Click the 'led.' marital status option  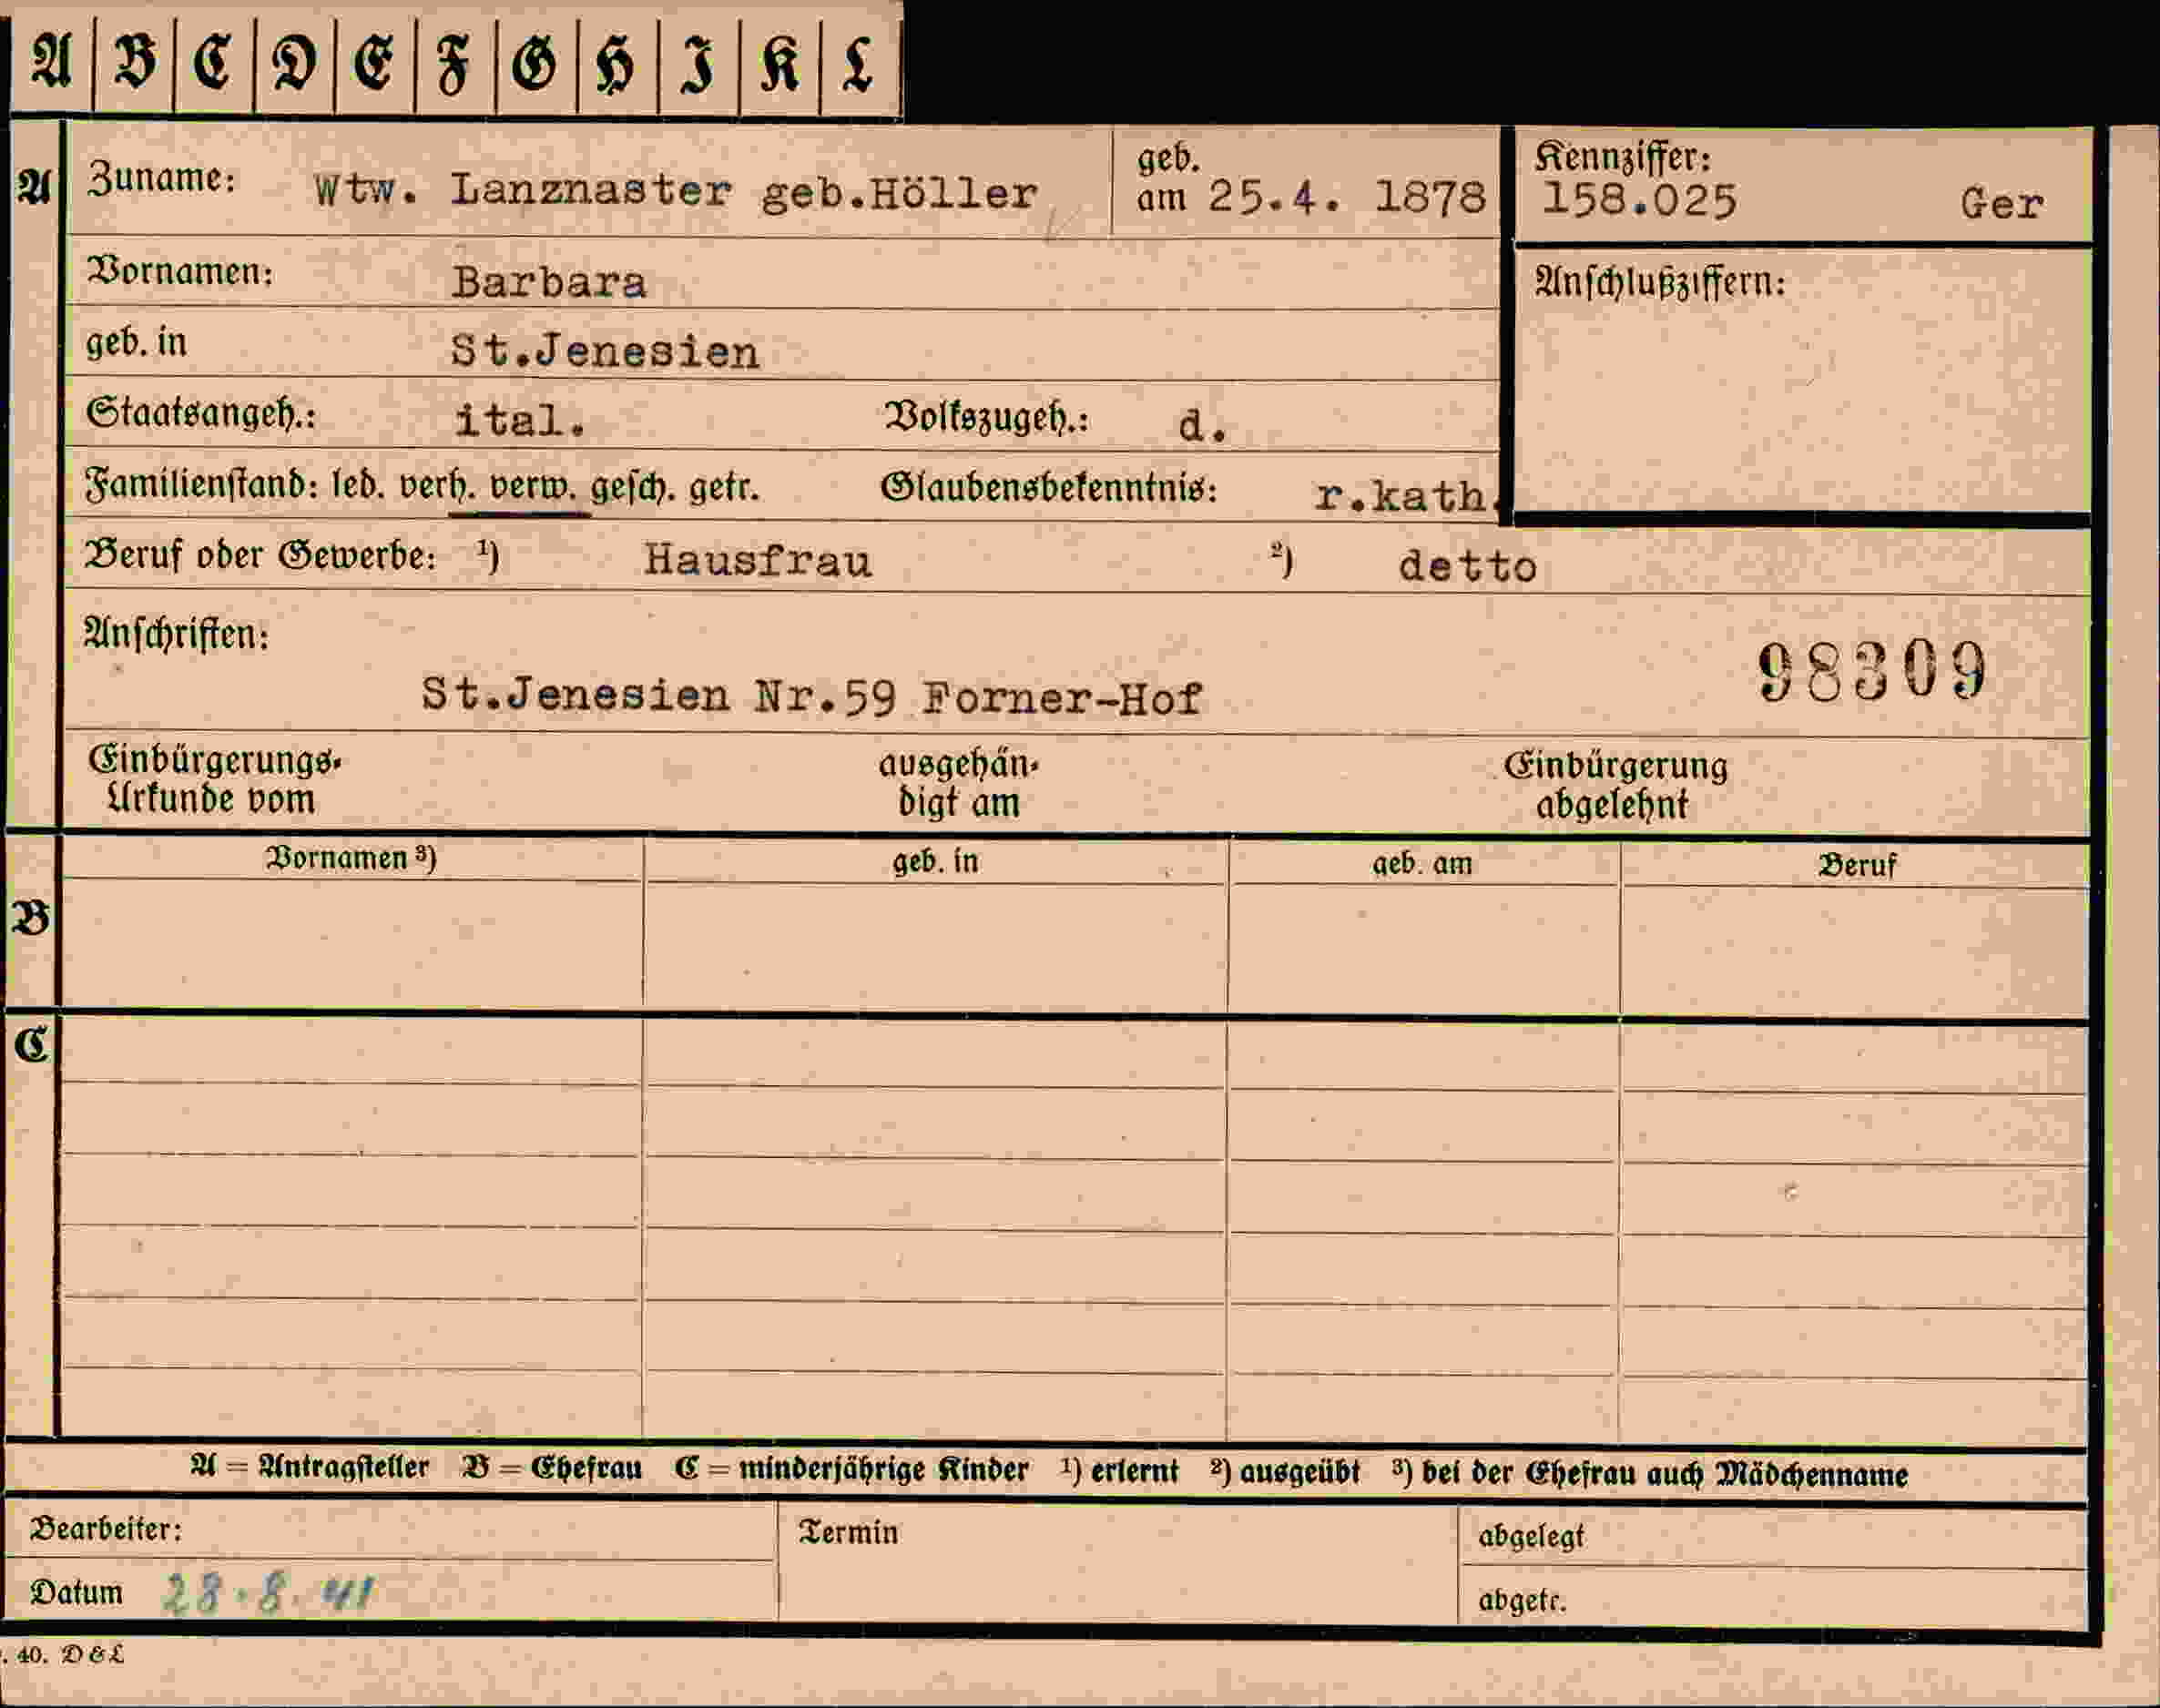(x=360, y=486)
